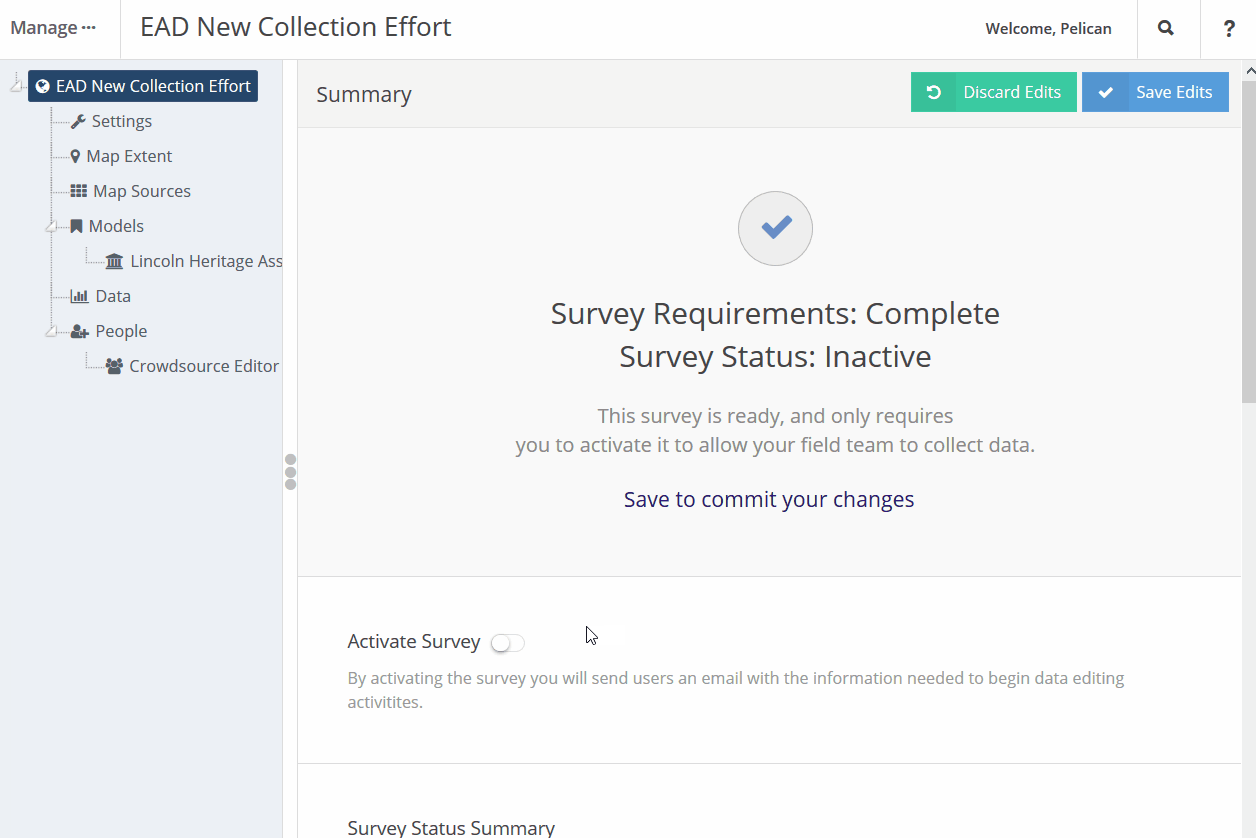Collapse the Models tree node
Image resolution: width=1256 pixels, height=838 pixels.
[x=50, y=227]
